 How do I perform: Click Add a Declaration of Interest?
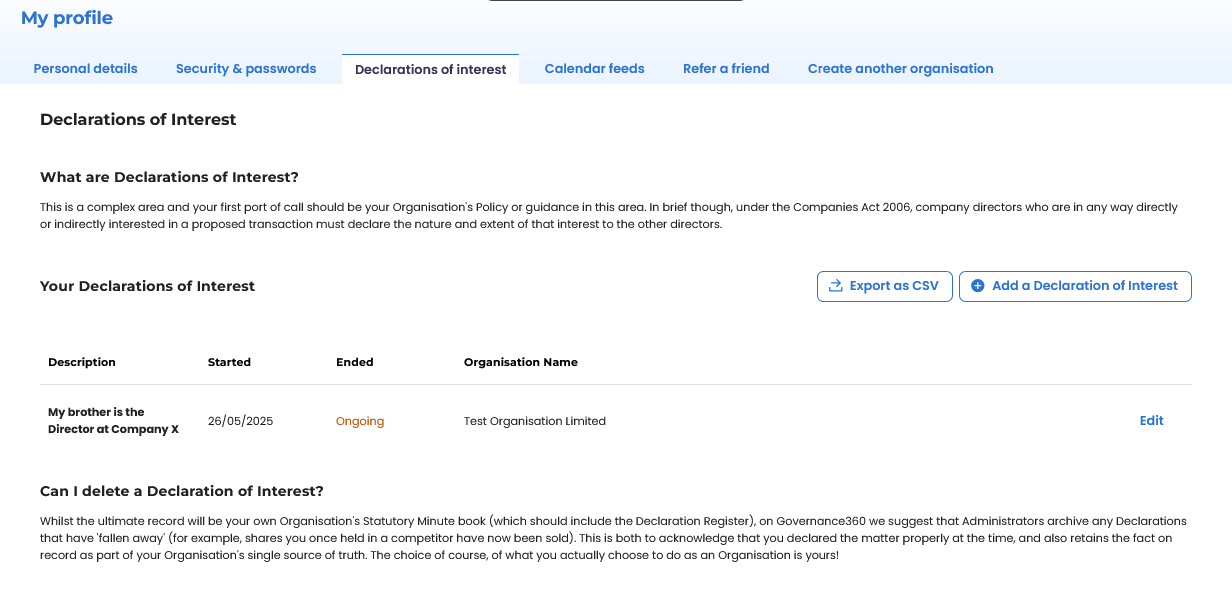pyautogui.click(x=1075, y=286)
